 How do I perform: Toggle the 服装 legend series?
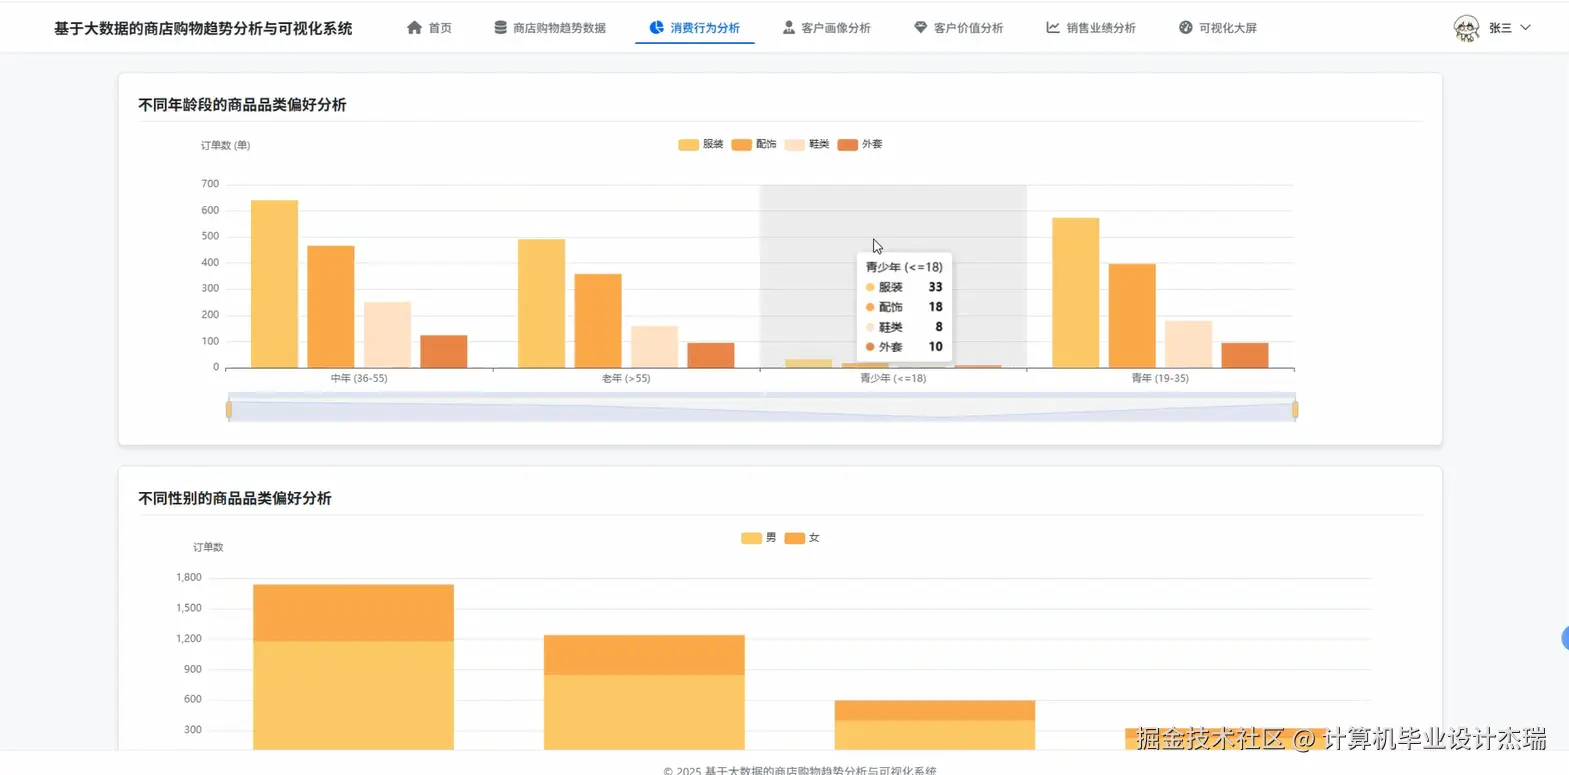point(701,144)
